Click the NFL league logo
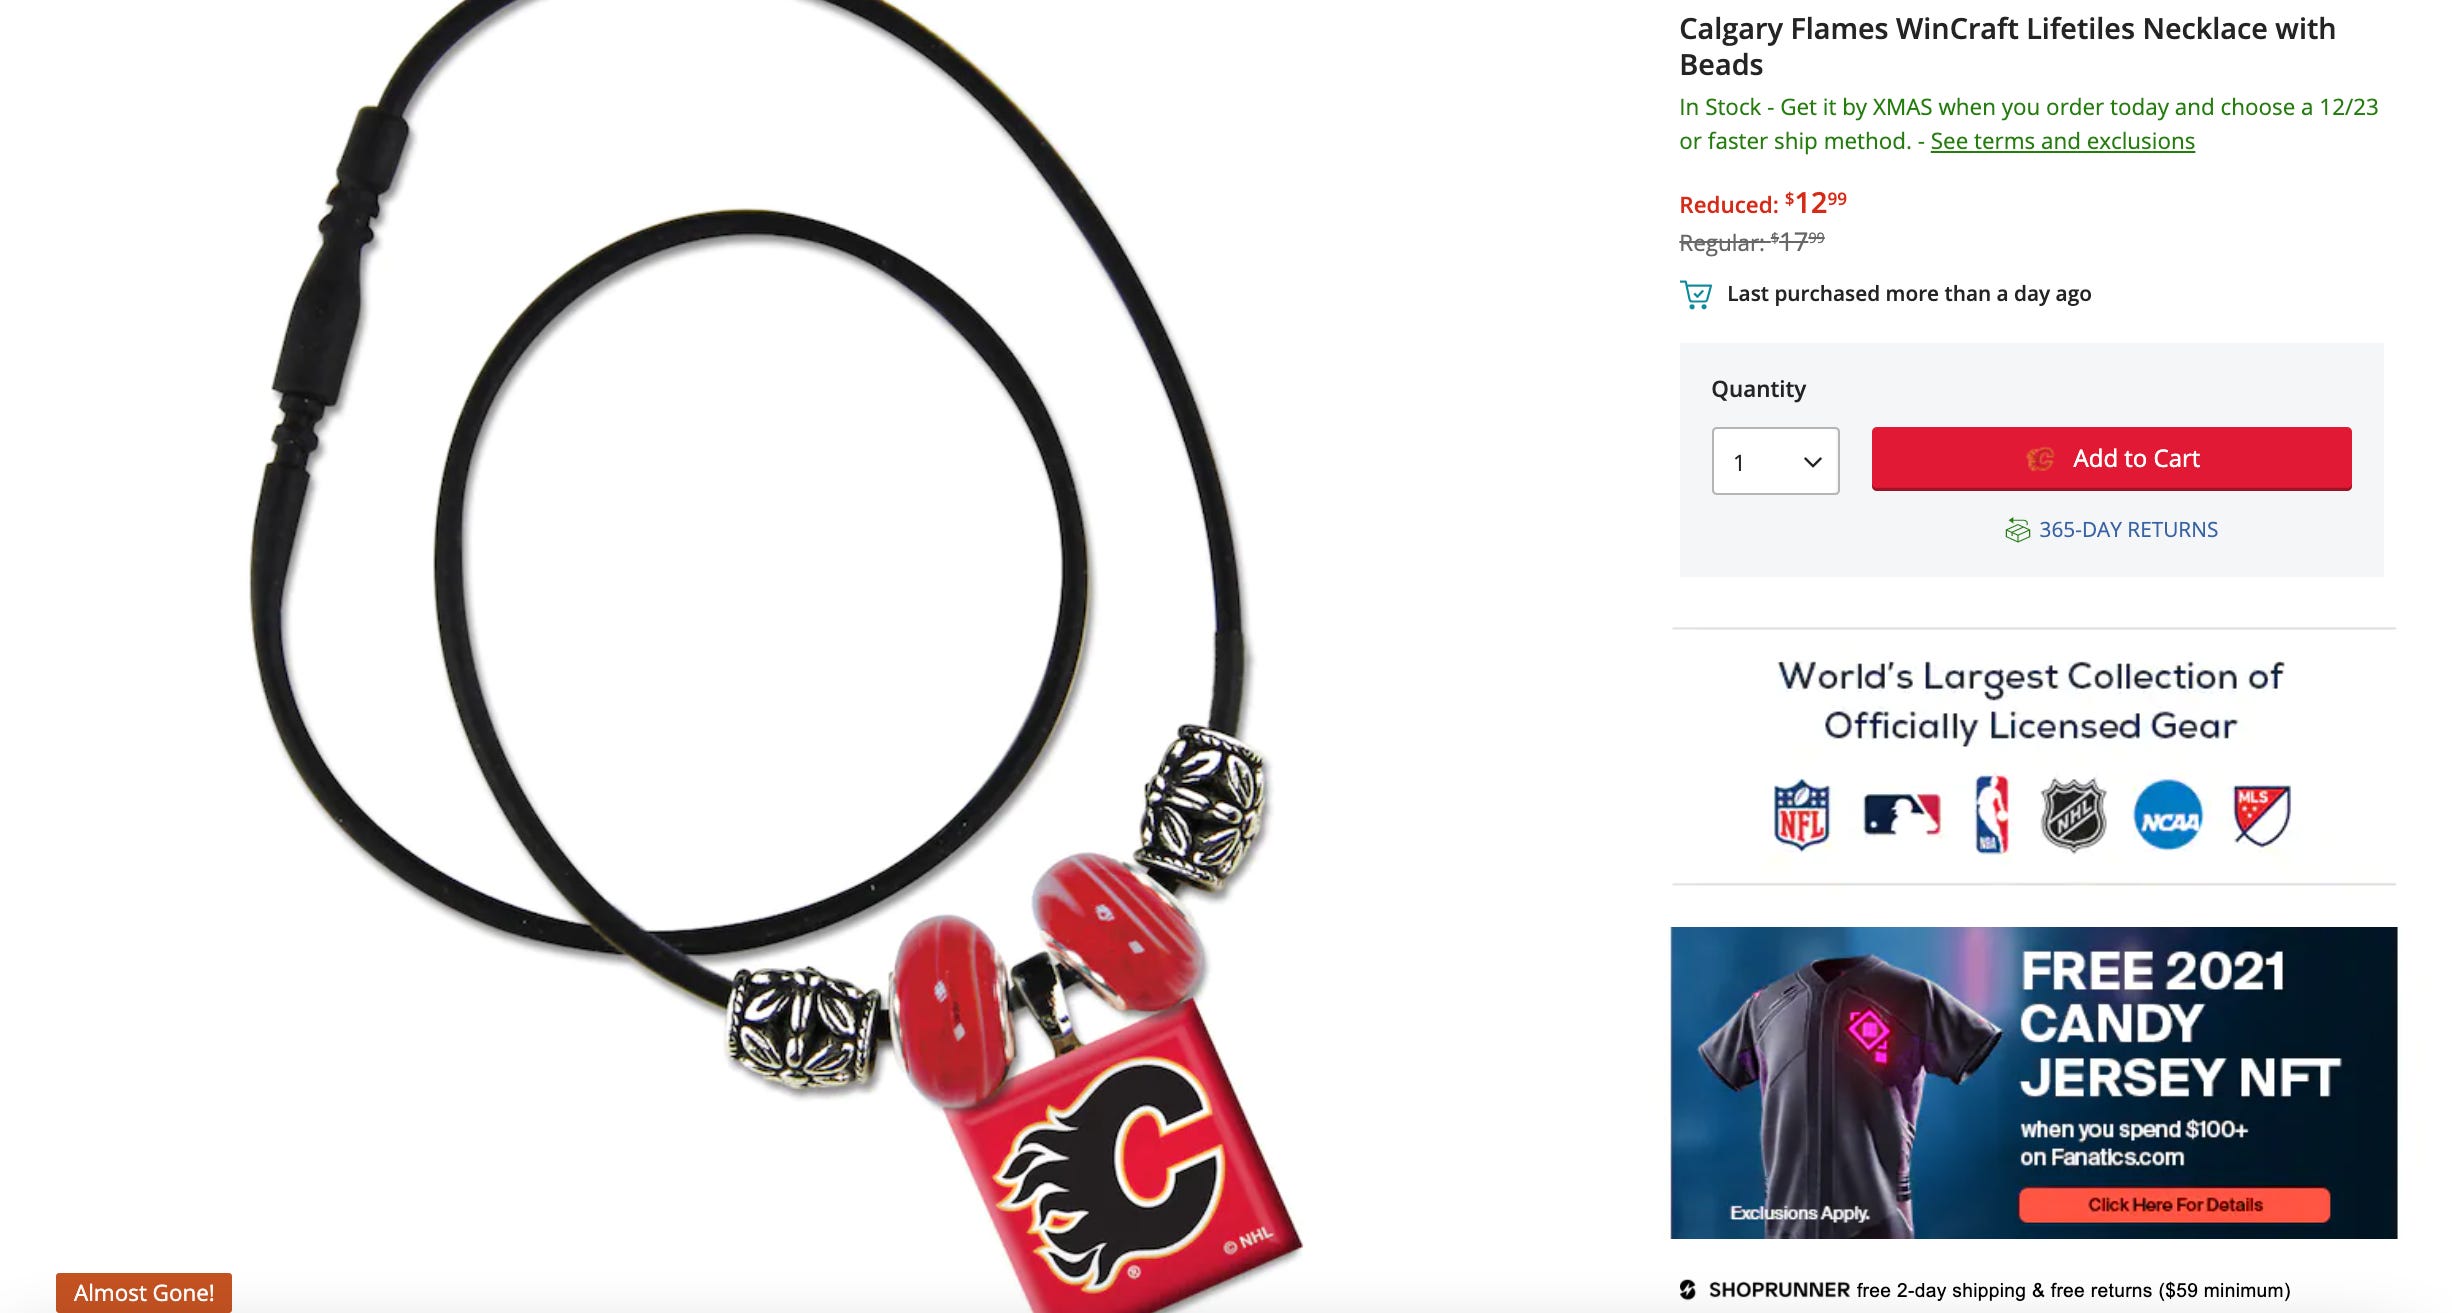Image resolution: width=2452 pixels, height=1313 pixels. [x=1802, y=815]
